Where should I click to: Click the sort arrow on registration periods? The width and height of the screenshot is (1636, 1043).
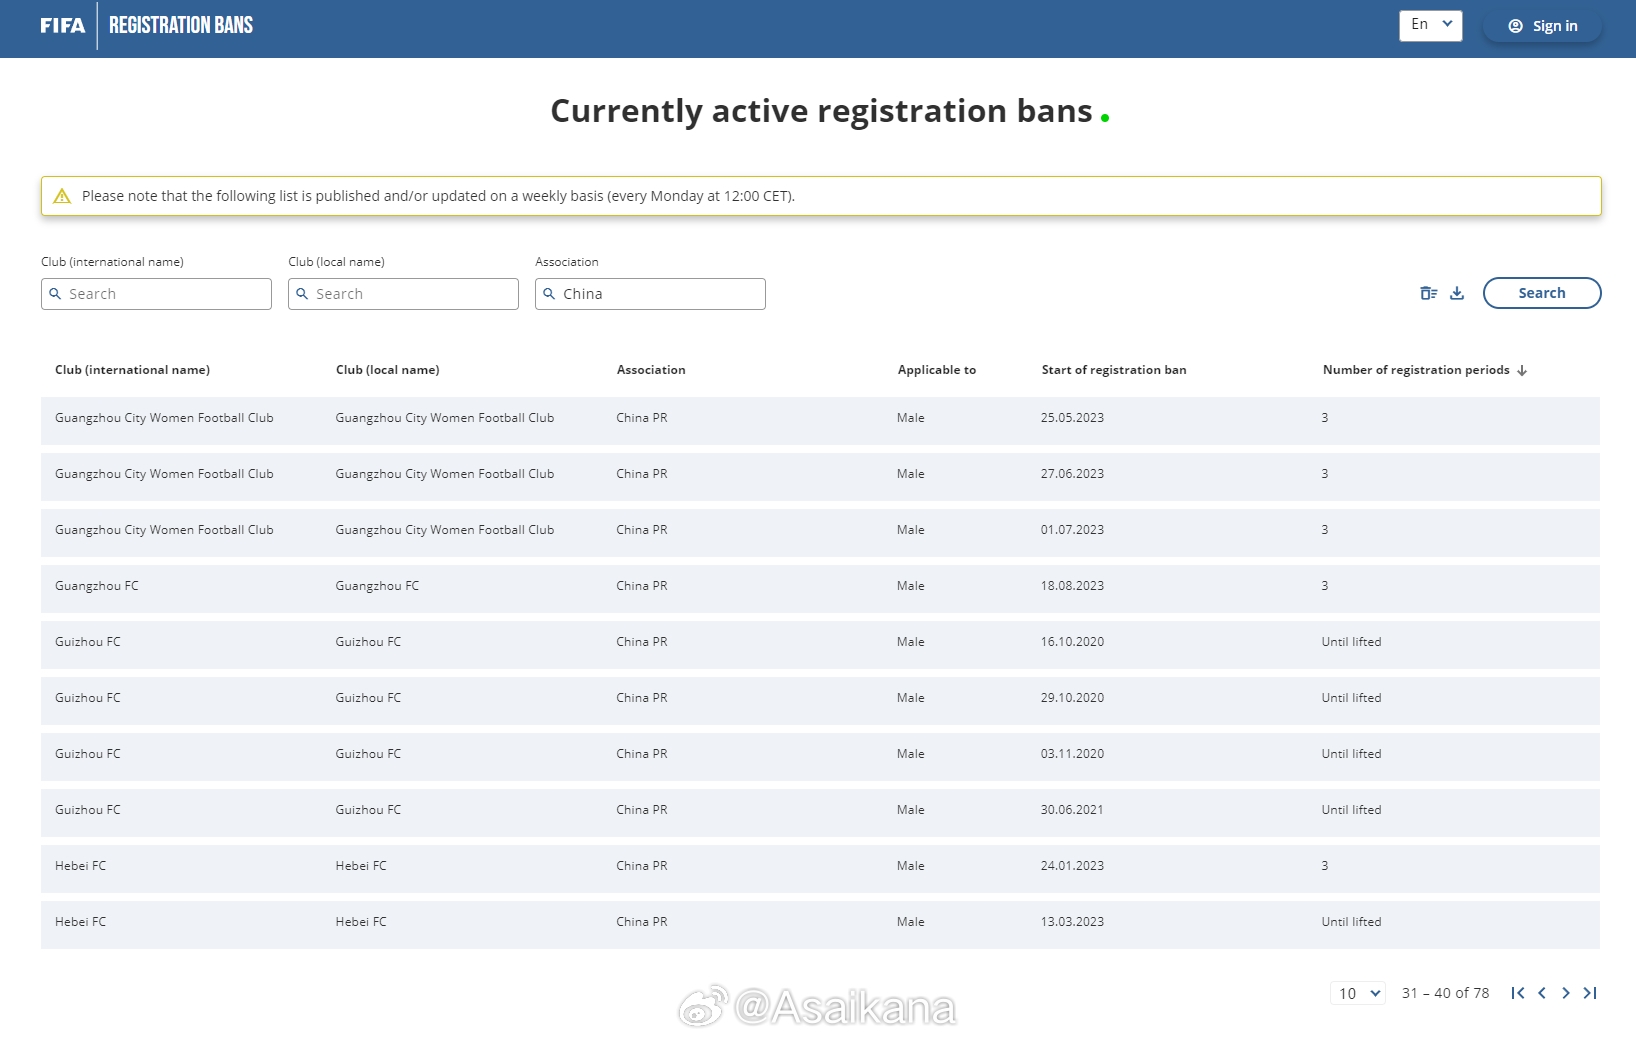coord(1522,370)
